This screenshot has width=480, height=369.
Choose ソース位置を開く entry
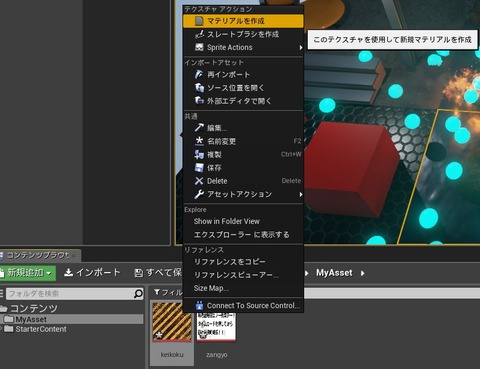(243, 88)
